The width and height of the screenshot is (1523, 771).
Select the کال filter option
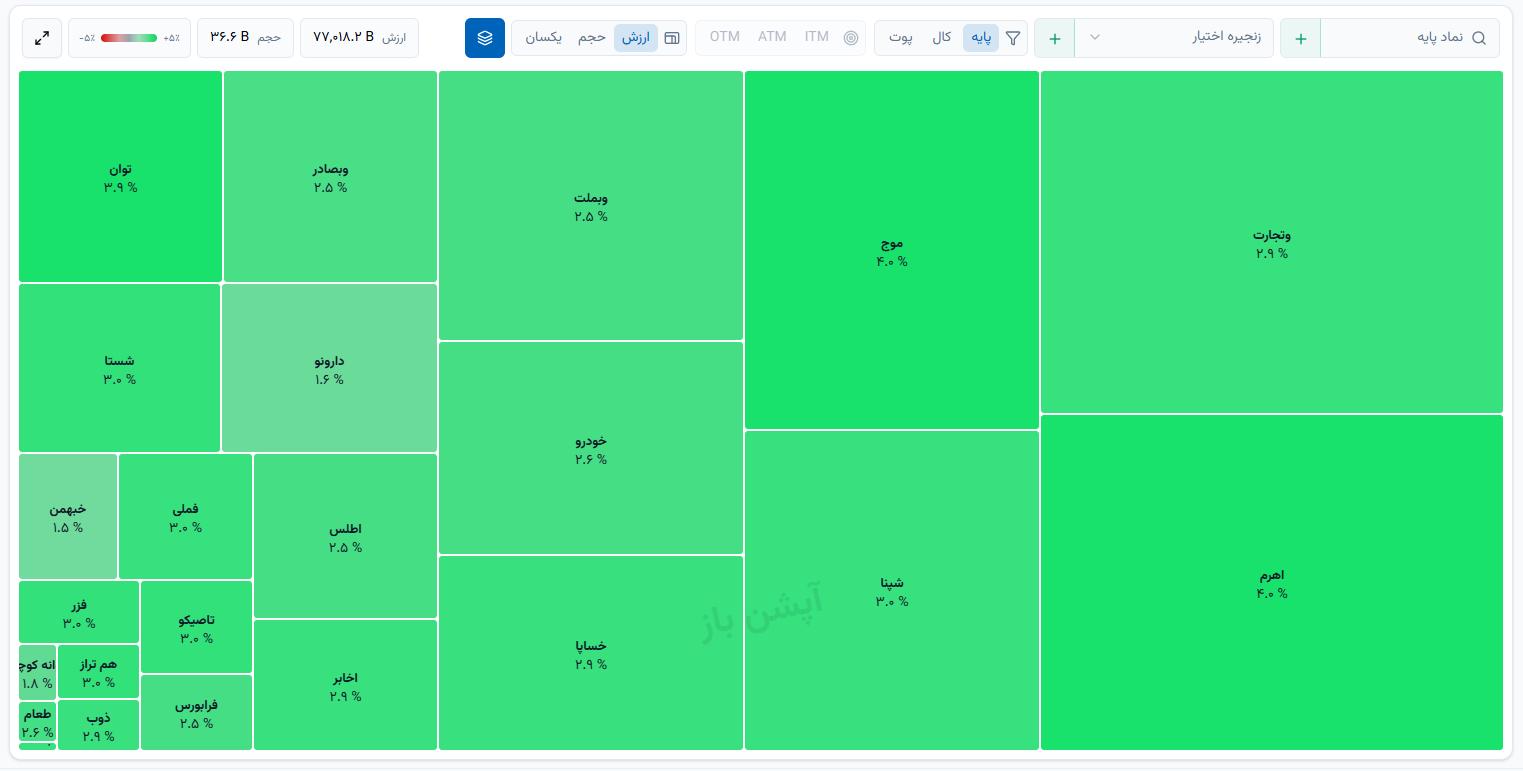click(x=941, y=38)
